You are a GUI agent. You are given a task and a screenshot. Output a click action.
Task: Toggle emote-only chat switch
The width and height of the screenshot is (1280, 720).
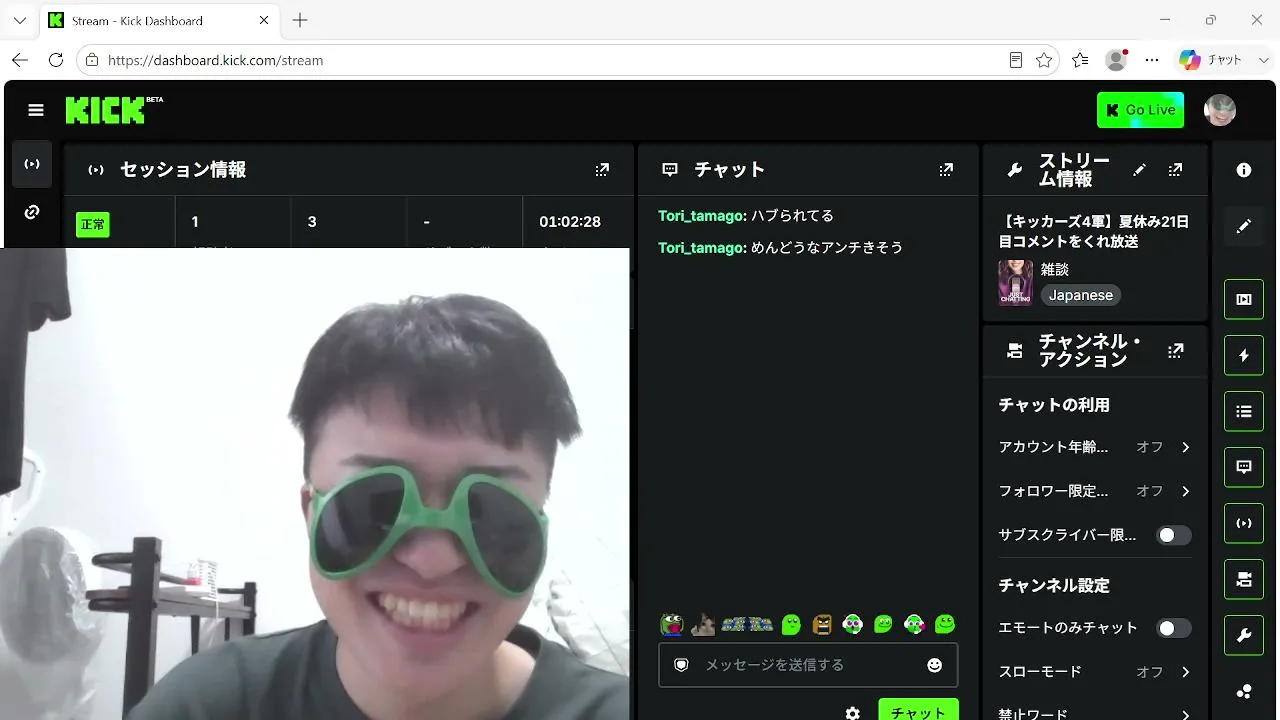pyautogui.click(x=1174, y=628)
